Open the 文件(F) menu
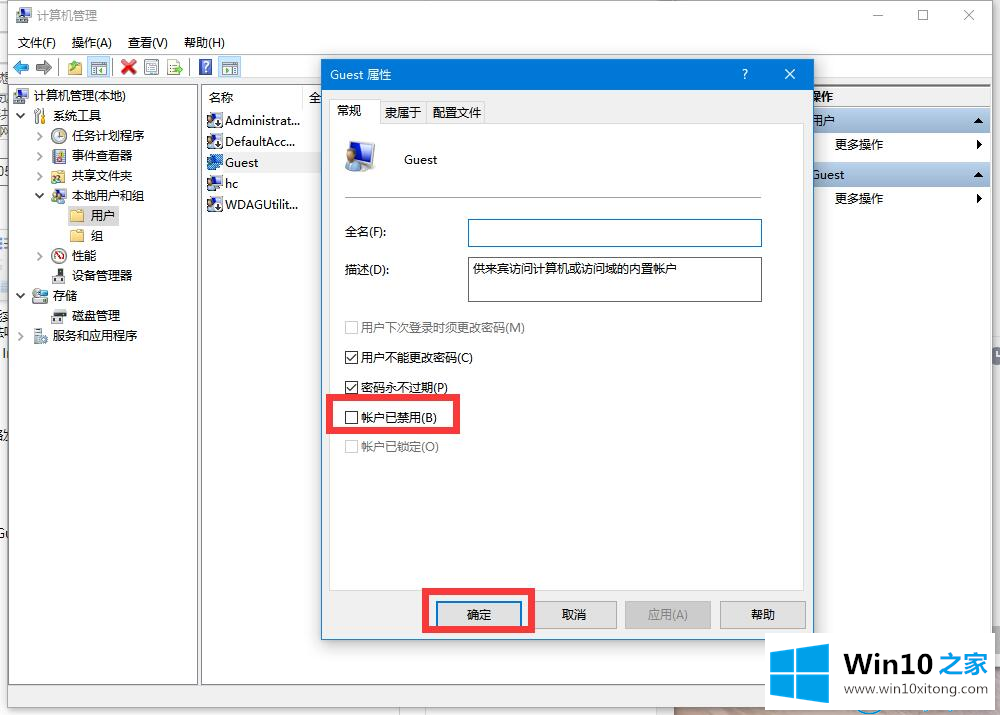The height and width of the screenshot is (715, 1000). coord(36,43)
